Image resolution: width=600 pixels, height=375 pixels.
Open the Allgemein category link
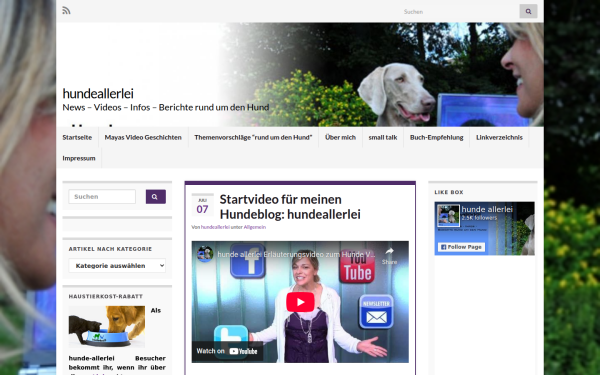pyautogui.click(x=254, y=227)
